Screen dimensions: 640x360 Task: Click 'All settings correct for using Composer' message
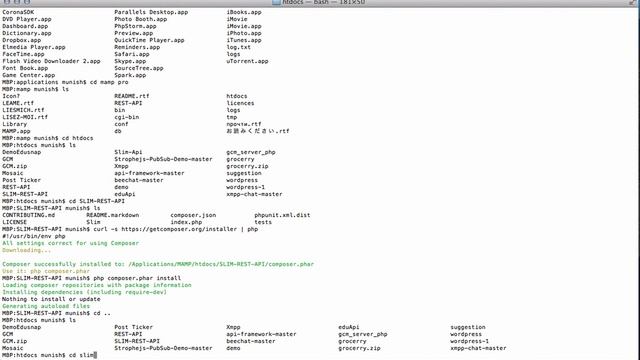coord(71,243)
